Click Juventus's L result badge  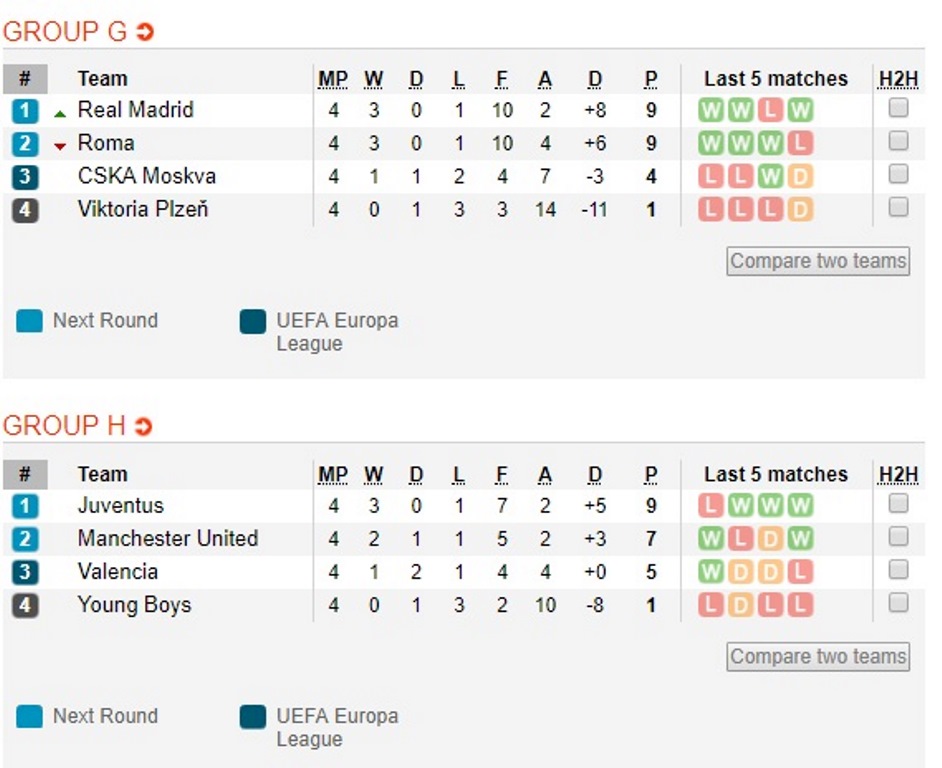[711, 505]
